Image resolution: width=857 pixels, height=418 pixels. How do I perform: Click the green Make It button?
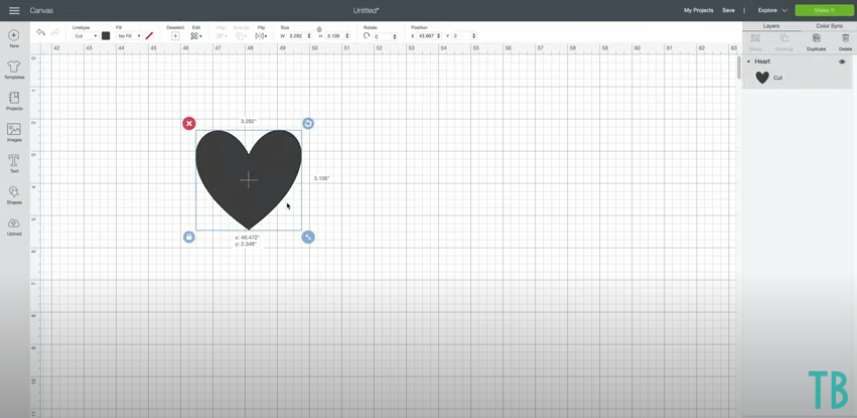[x=824, y=10]
